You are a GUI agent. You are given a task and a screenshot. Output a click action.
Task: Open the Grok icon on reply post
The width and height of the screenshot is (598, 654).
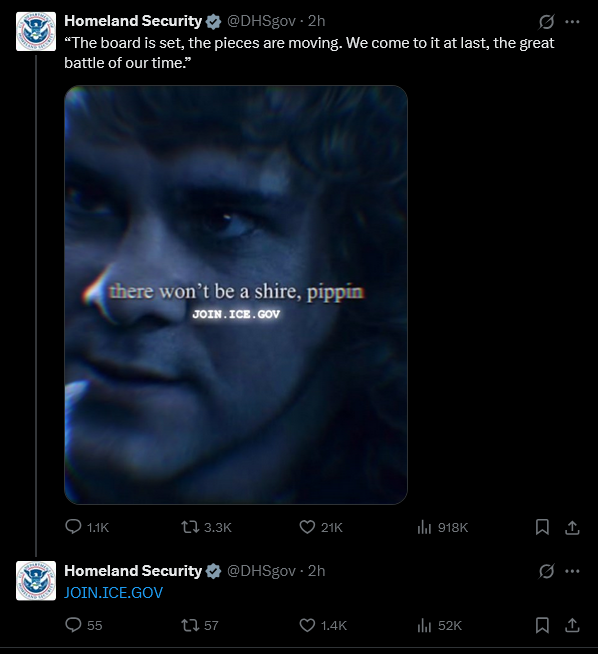(546, 571)
